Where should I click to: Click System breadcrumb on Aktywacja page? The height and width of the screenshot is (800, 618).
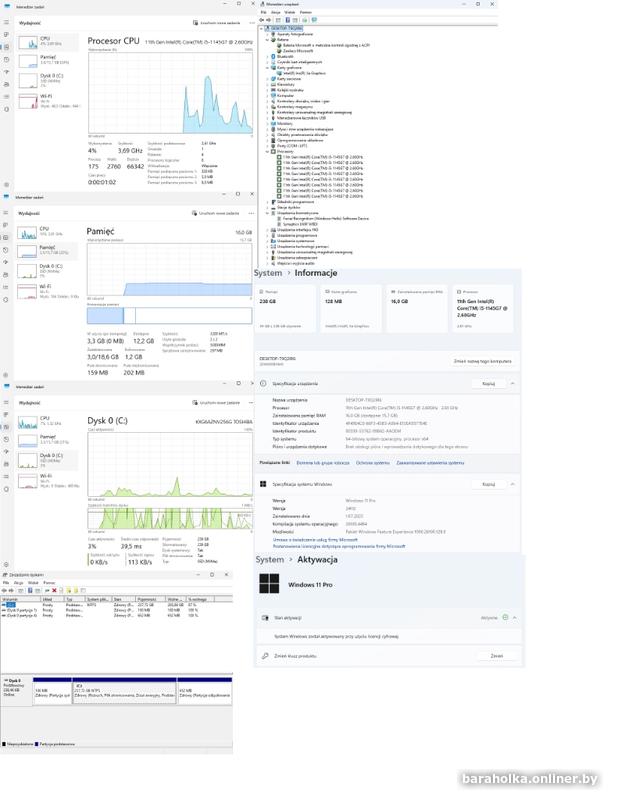(269, 560)
